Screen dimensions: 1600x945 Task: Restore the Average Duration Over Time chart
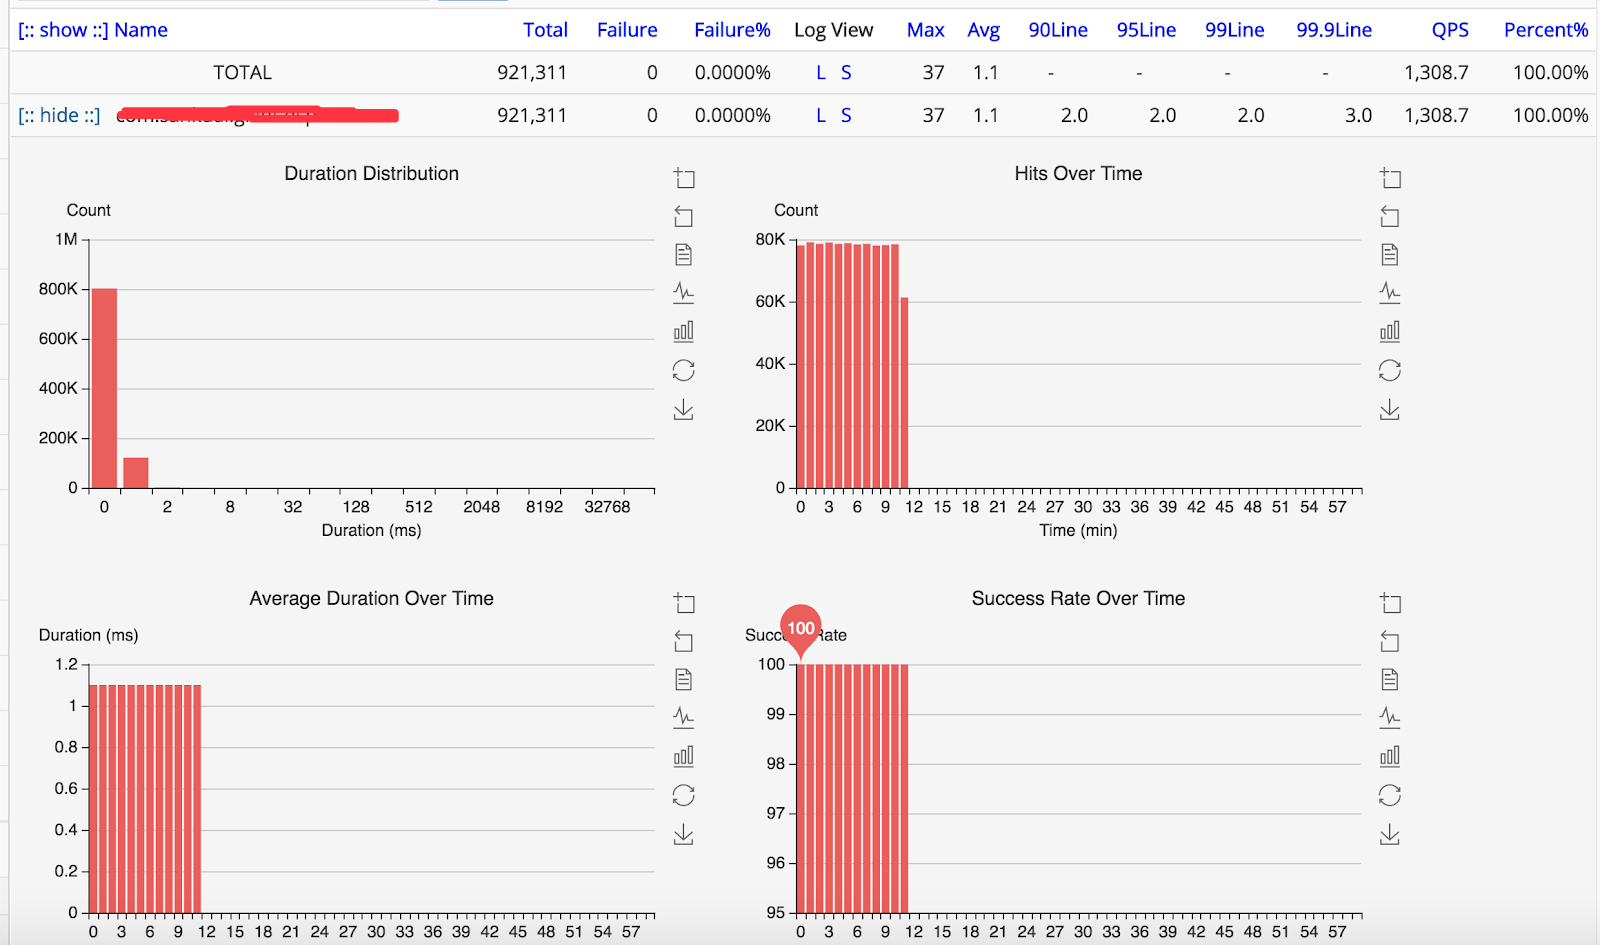coord(684,795)
